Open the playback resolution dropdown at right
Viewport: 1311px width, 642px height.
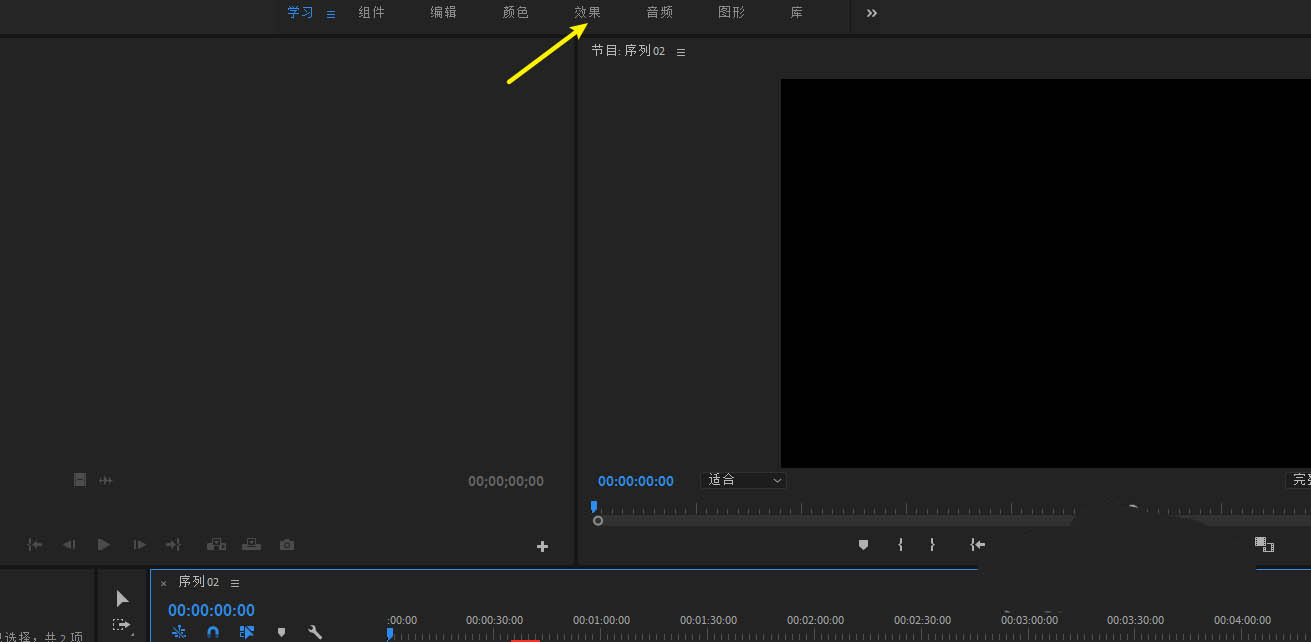tap(1298, 480)
